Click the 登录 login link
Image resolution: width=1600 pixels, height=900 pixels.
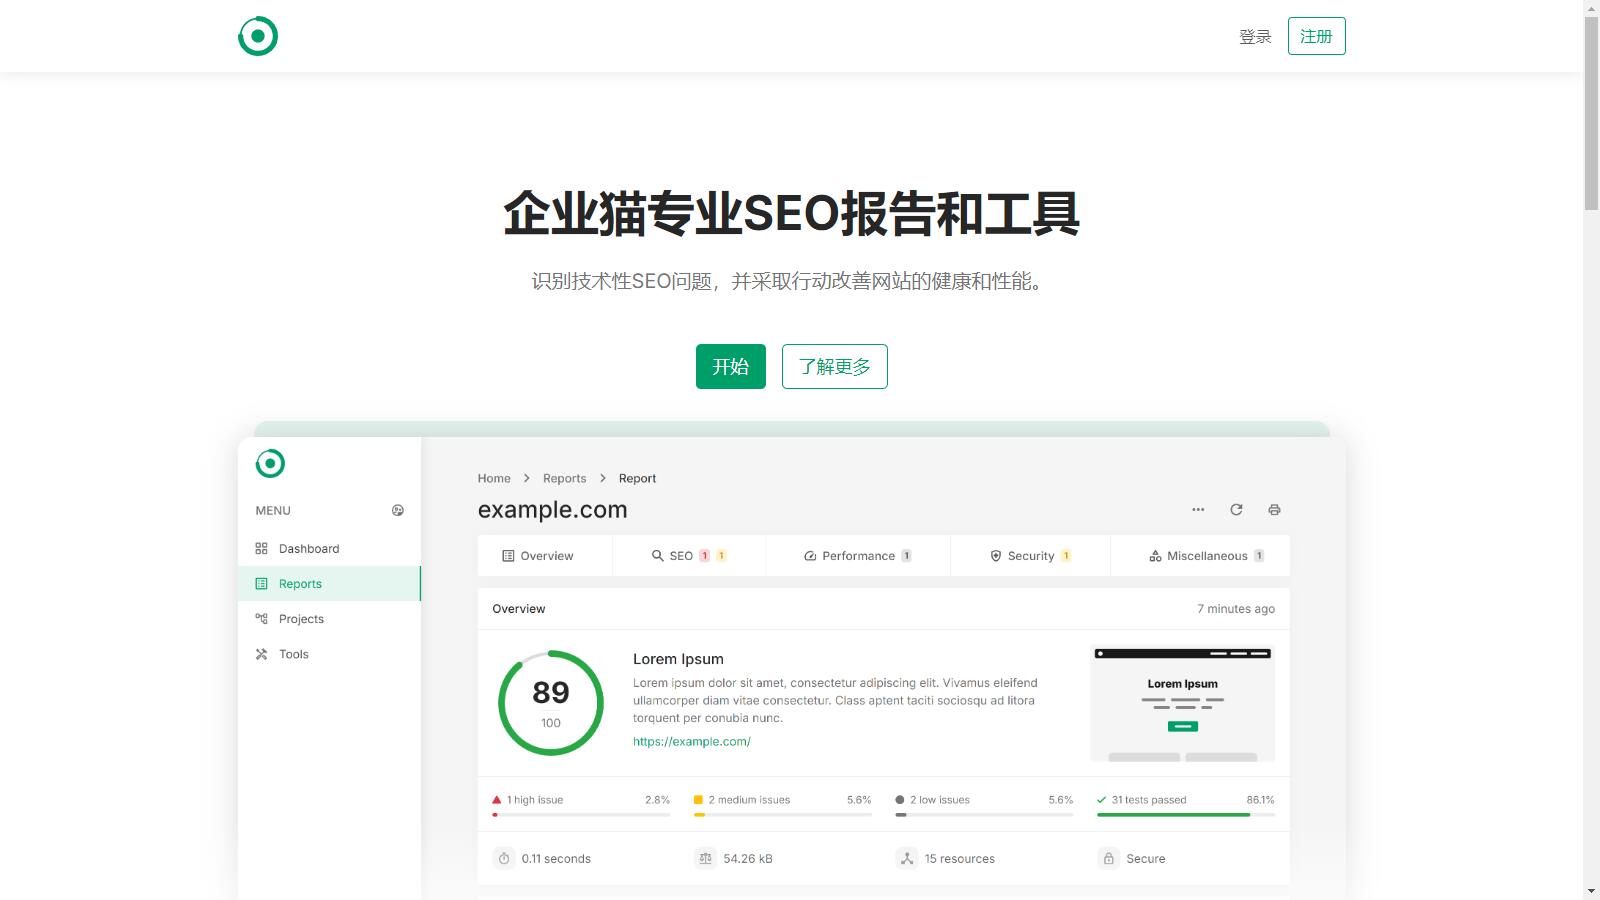[1255, 37]
